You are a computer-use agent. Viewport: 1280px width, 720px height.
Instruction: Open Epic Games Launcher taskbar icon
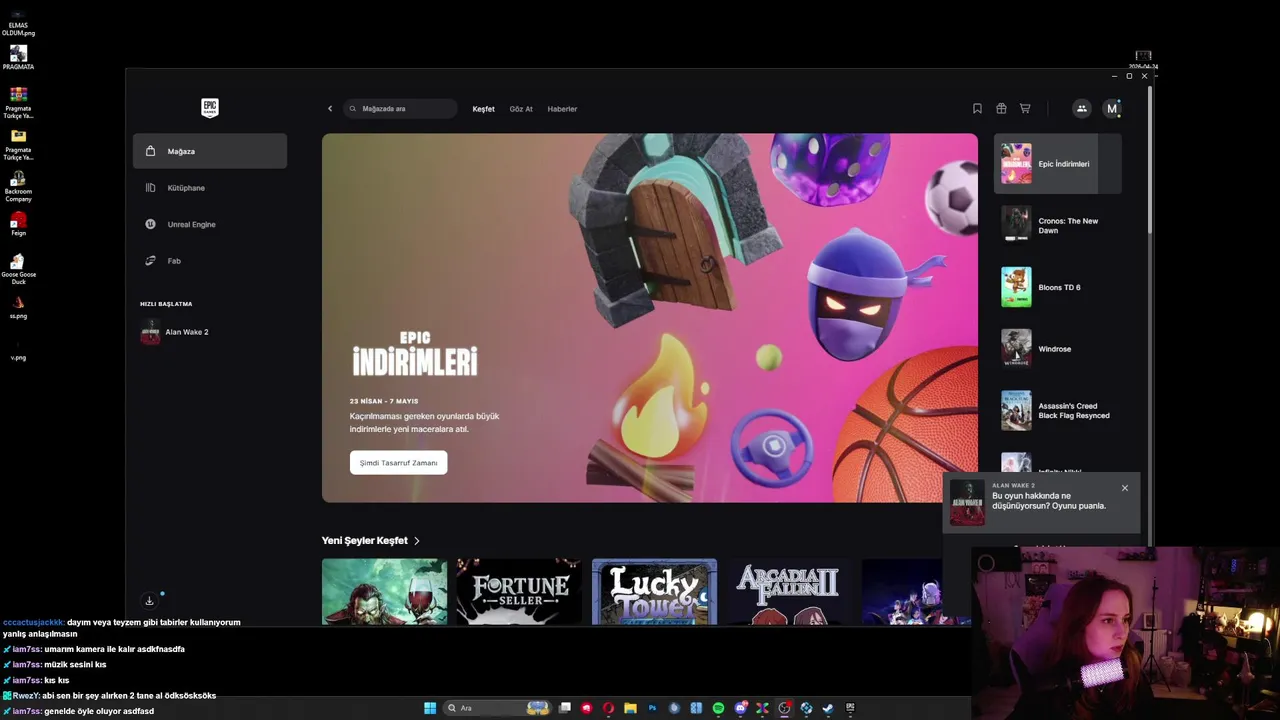click(850, 708)
